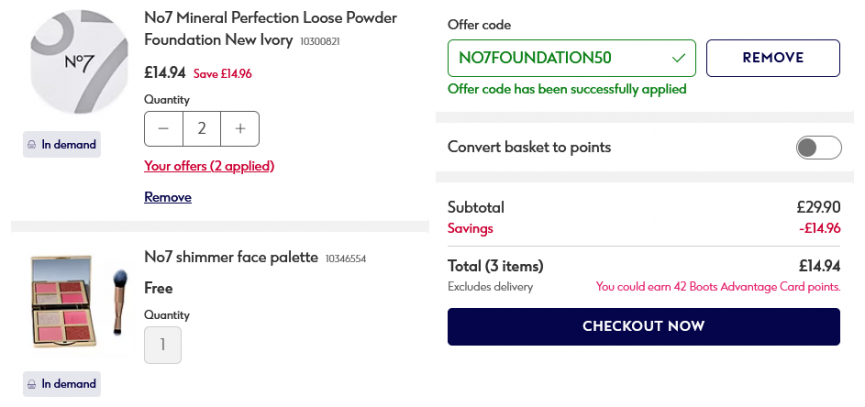
Task: Open No7 shimmer face palette title
Action: pos(231,257)
